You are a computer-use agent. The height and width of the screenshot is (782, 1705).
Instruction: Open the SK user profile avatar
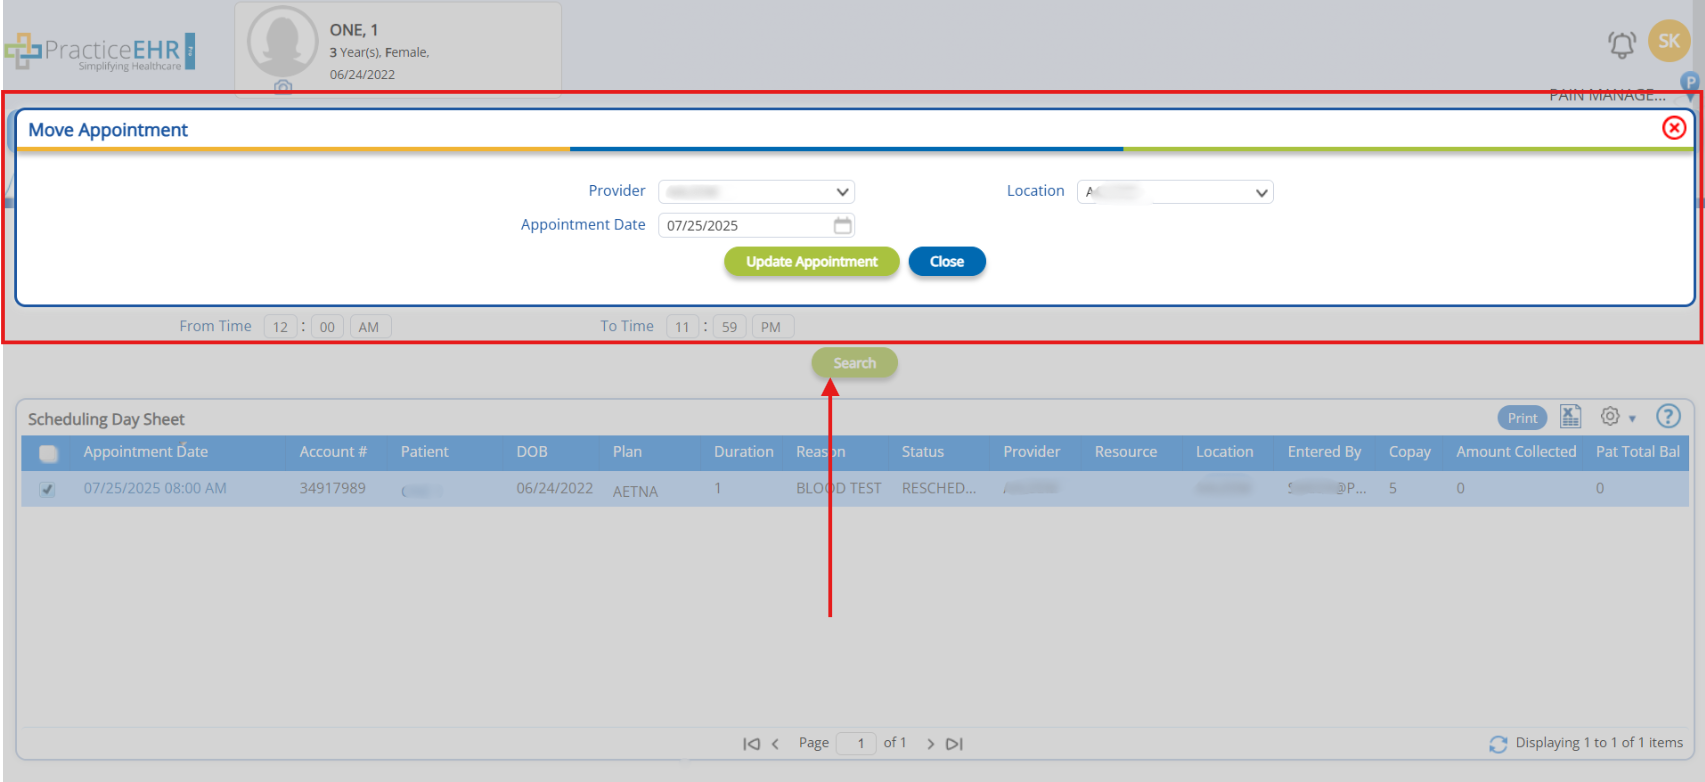tap(1668, 41)
